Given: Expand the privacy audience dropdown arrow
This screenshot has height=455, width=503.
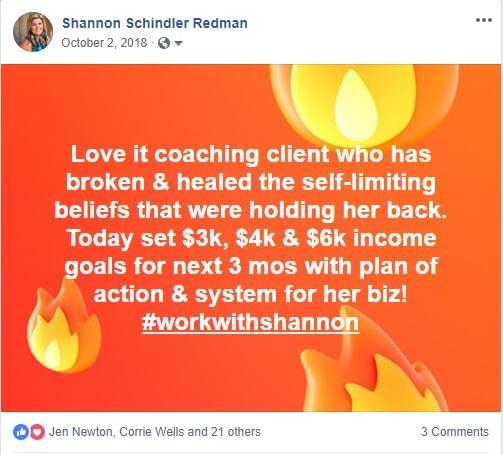Looking at the screenshot, I should pyautogui.click(x=179, y=43).
